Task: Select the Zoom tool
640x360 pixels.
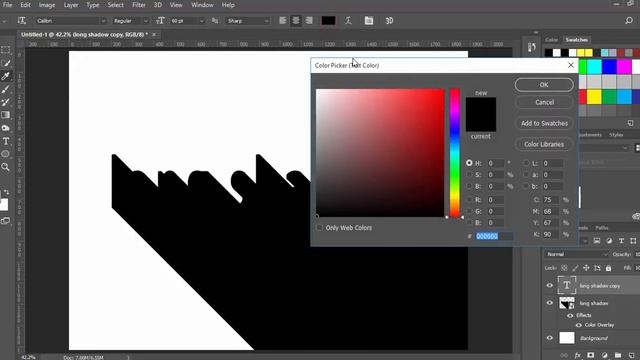Action: pyautogui.click(x=6, y=167)
